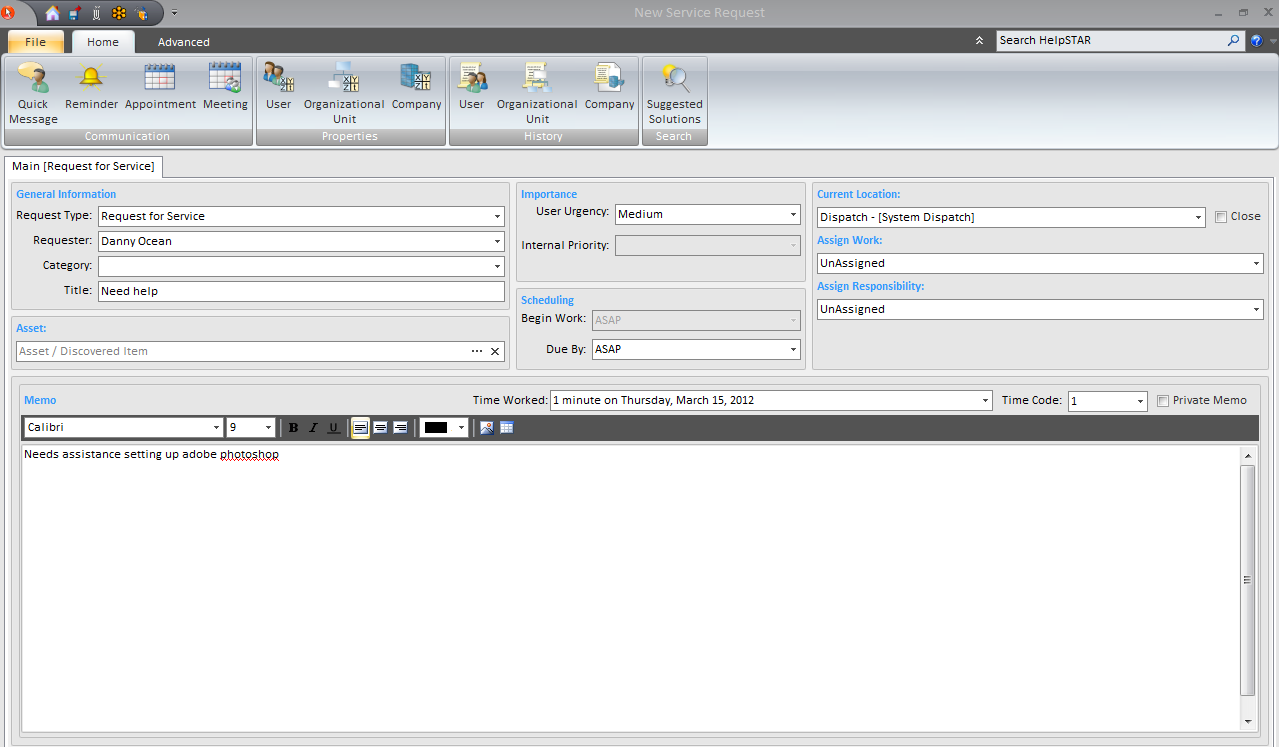Select the Main [Request for Service] tab
The width and height of the screenshot is (1279, 747).
pyautogui.click(x=83, y=166)
